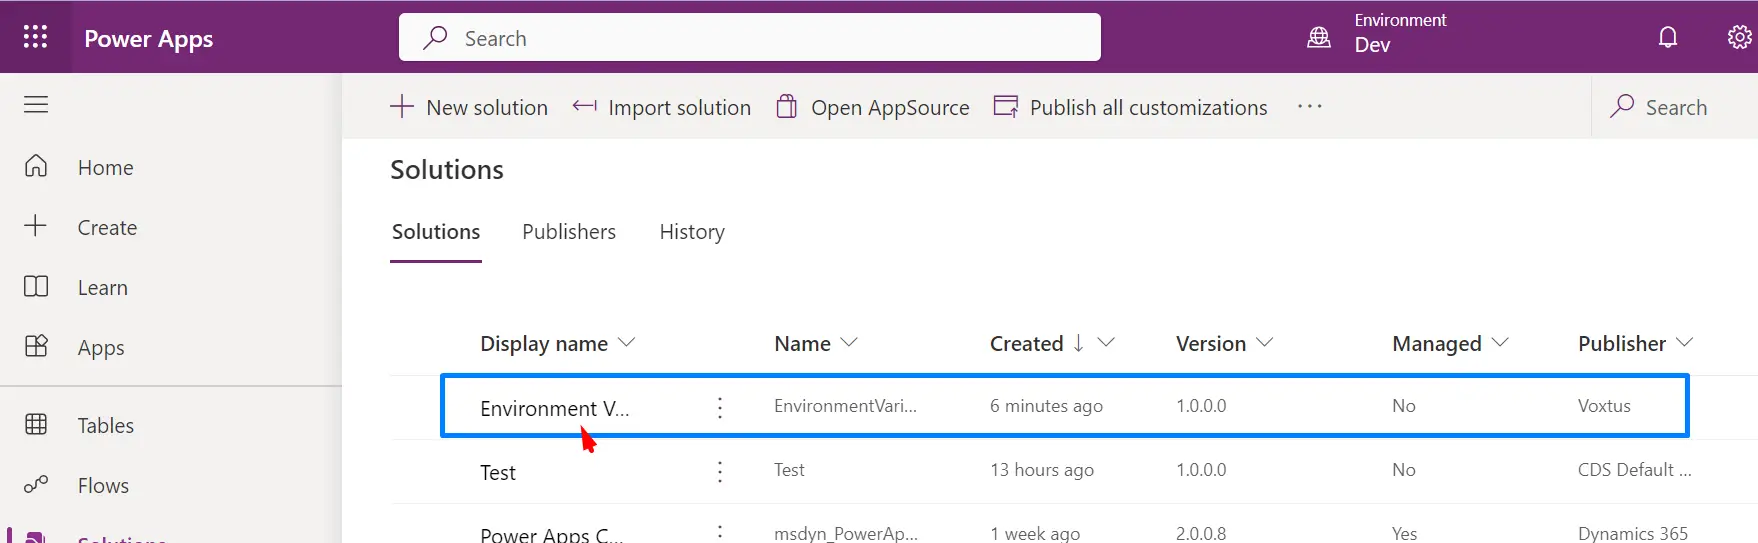Click the msdyn_PowerAp... name cell
The height and width of the screenshot is (543, 1758).
tap(846, 533)
